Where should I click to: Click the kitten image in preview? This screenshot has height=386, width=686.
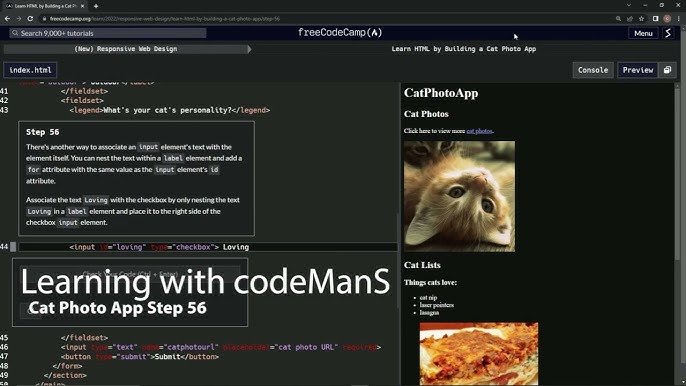[459, 196]
